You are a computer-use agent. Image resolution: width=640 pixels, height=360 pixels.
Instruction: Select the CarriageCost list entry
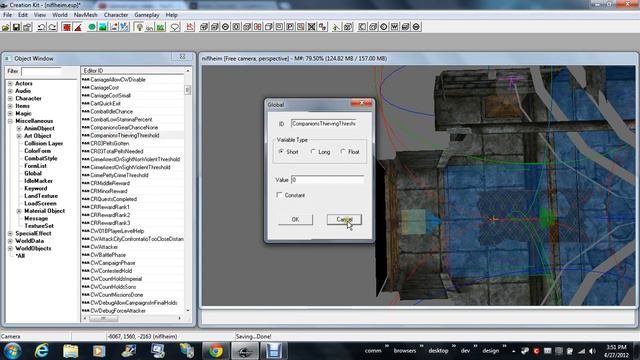coord(104,87)
